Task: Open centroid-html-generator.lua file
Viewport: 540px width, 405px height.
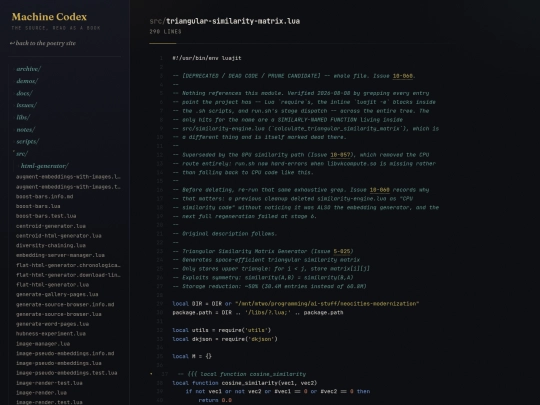Action: (59, 236)
